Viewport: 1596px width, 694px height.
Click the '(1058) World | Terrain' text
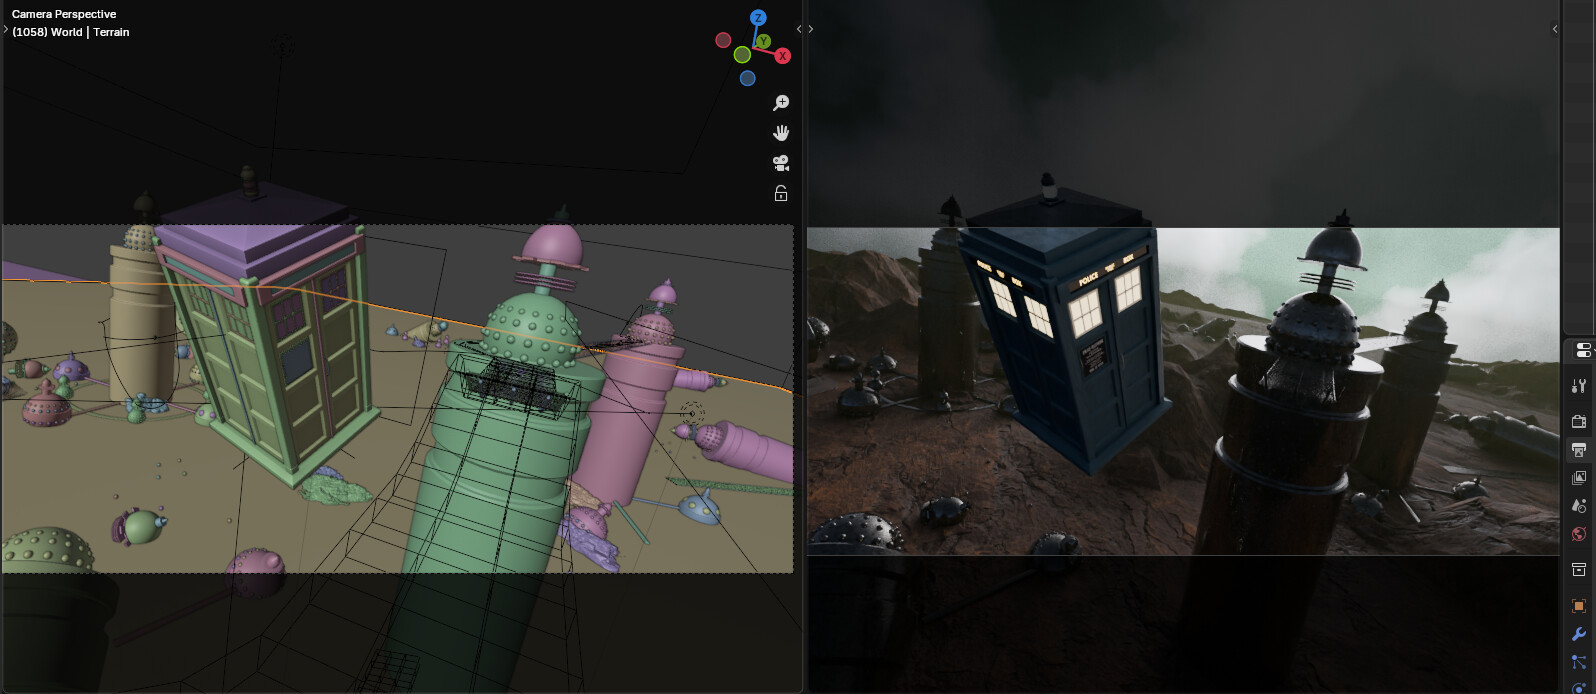click(71, 32)
